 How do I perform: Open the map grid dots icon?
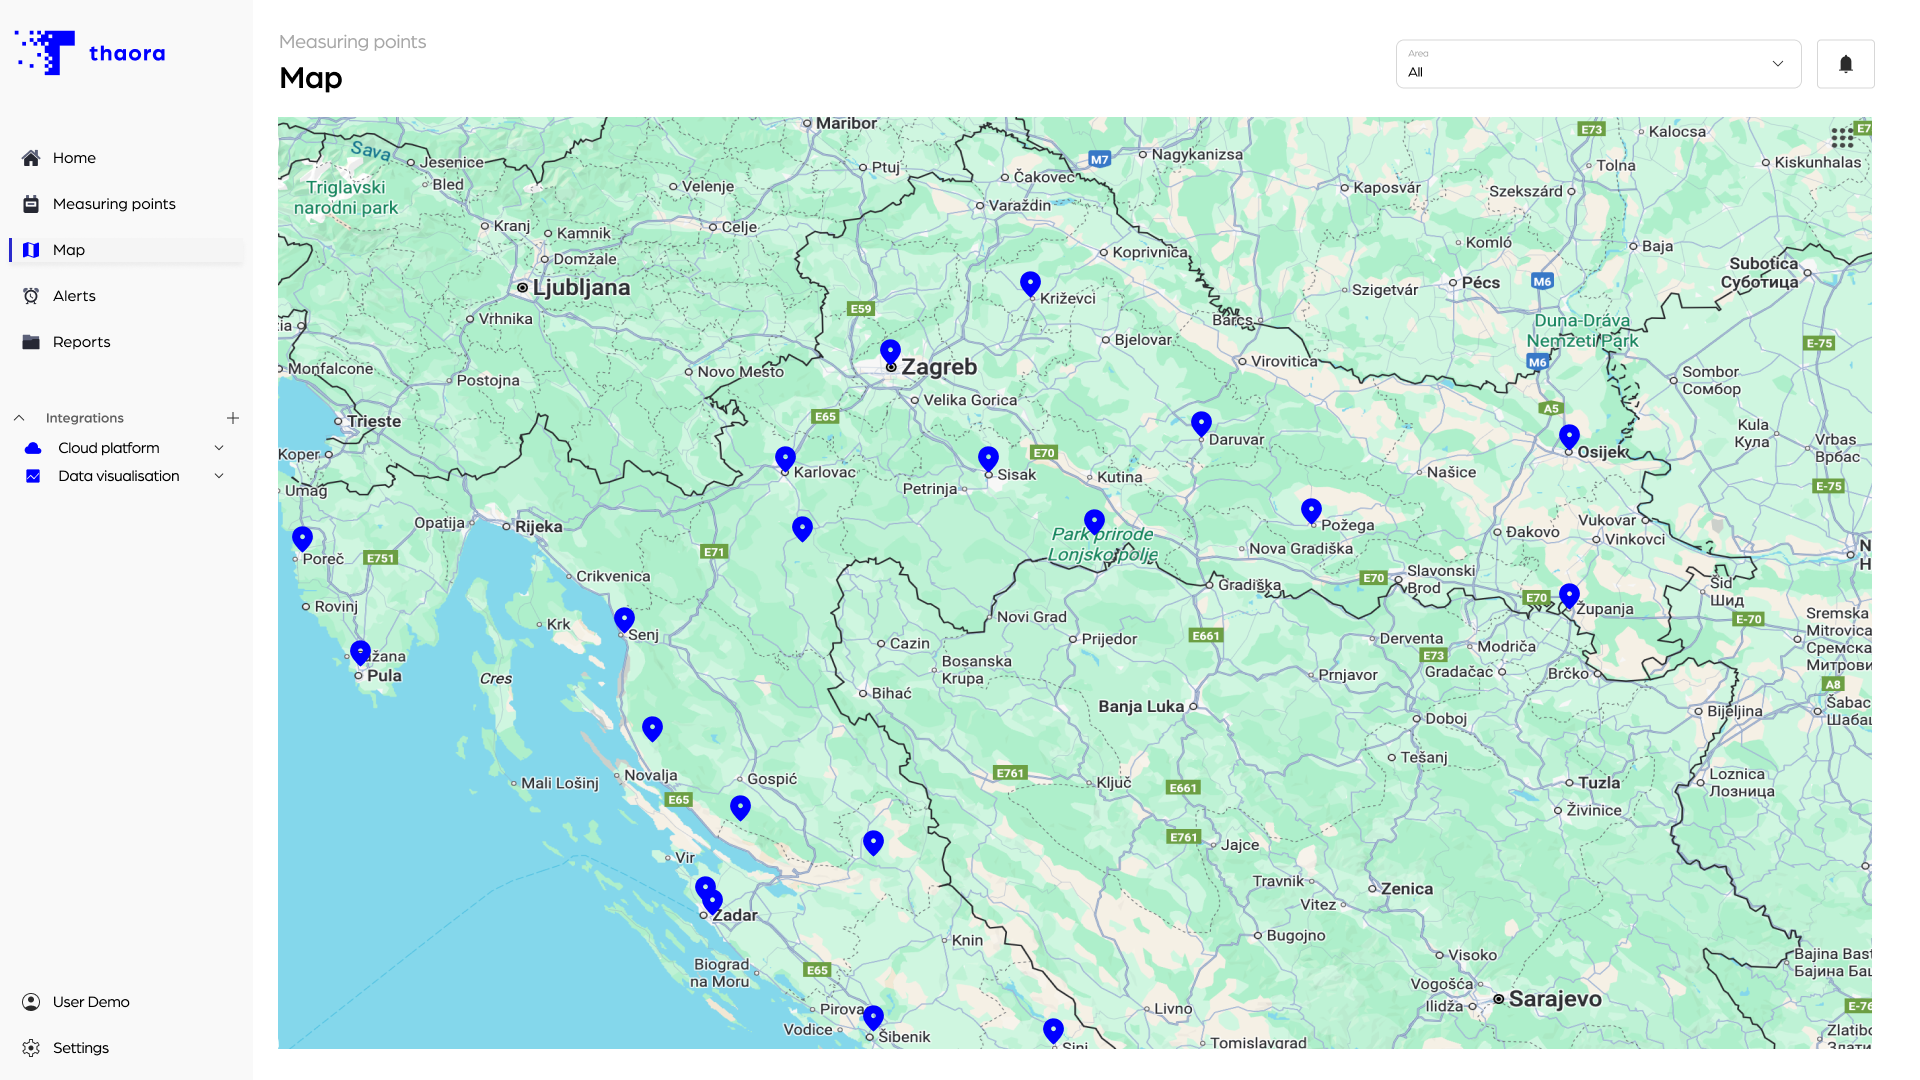point(1841,138)
